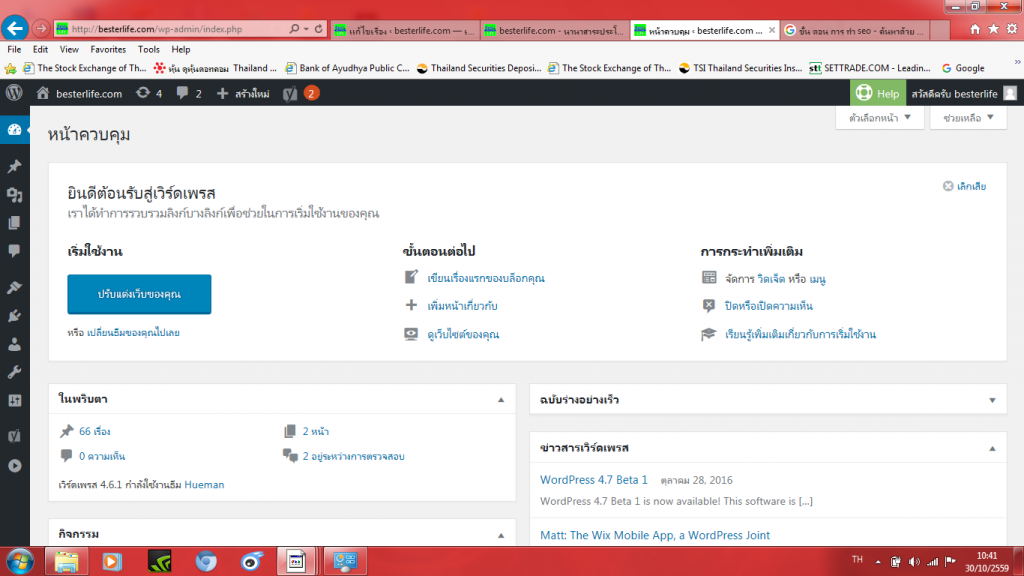
Task: Click the browser back arrow button
Action: [x=15, y=28]
